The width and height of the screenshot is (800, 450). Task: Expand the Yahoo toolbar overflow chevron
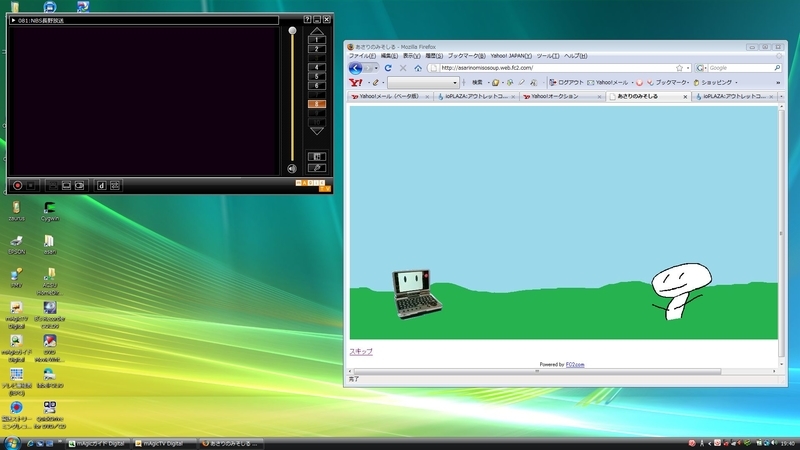point(778,83)
